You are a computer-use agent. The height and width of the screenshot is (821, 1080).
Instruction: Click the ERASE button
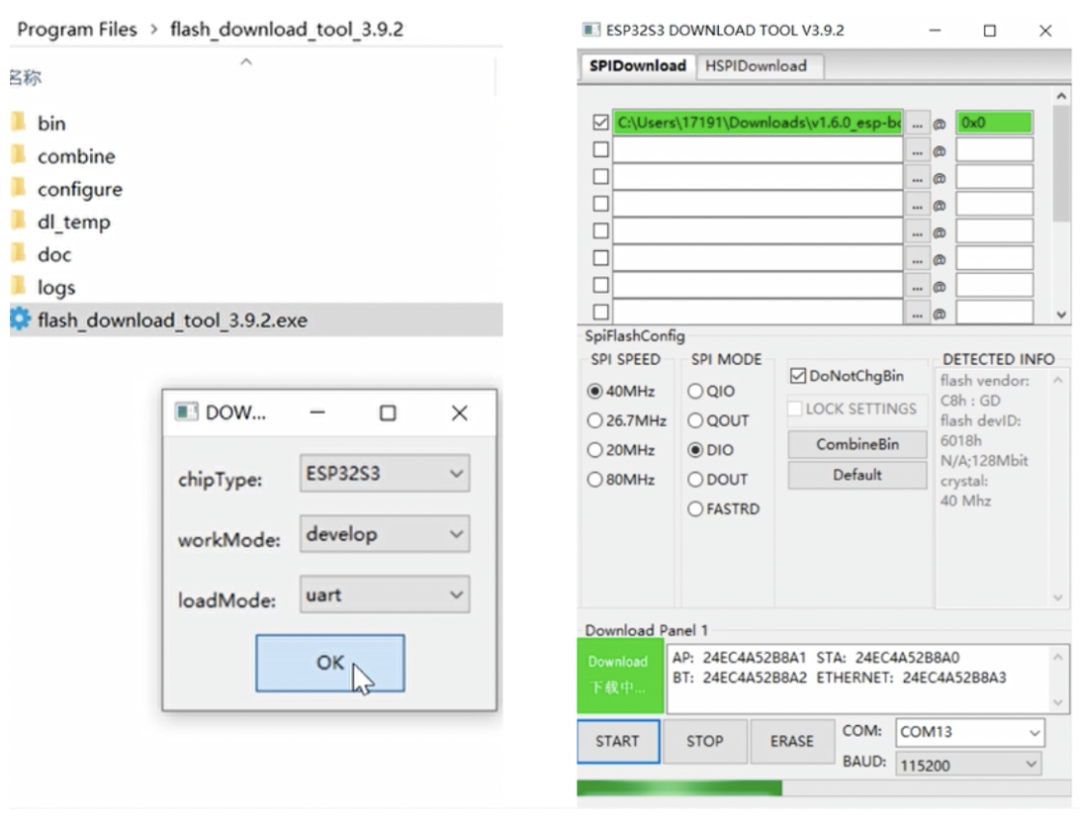[792, 741]
